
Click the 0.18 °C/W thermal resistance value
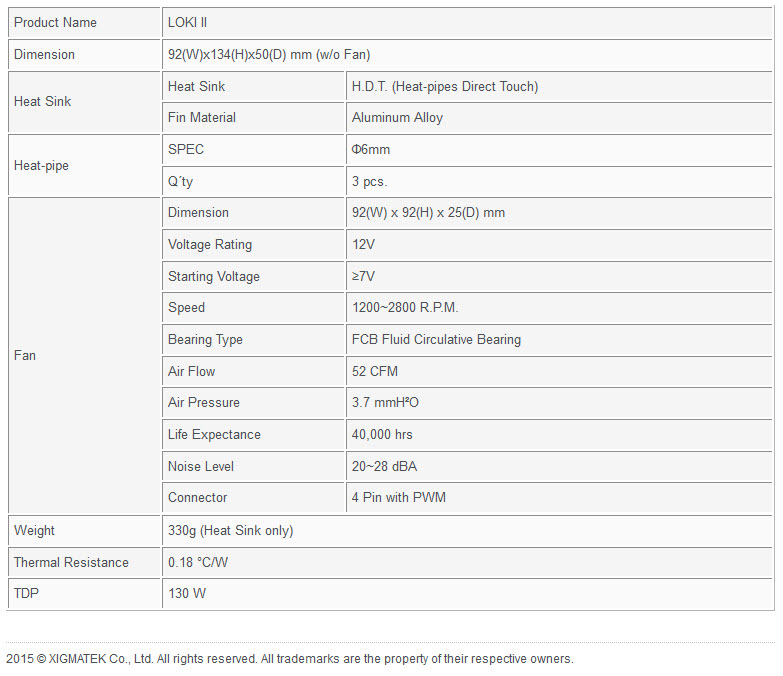click(x=198, y=562)
